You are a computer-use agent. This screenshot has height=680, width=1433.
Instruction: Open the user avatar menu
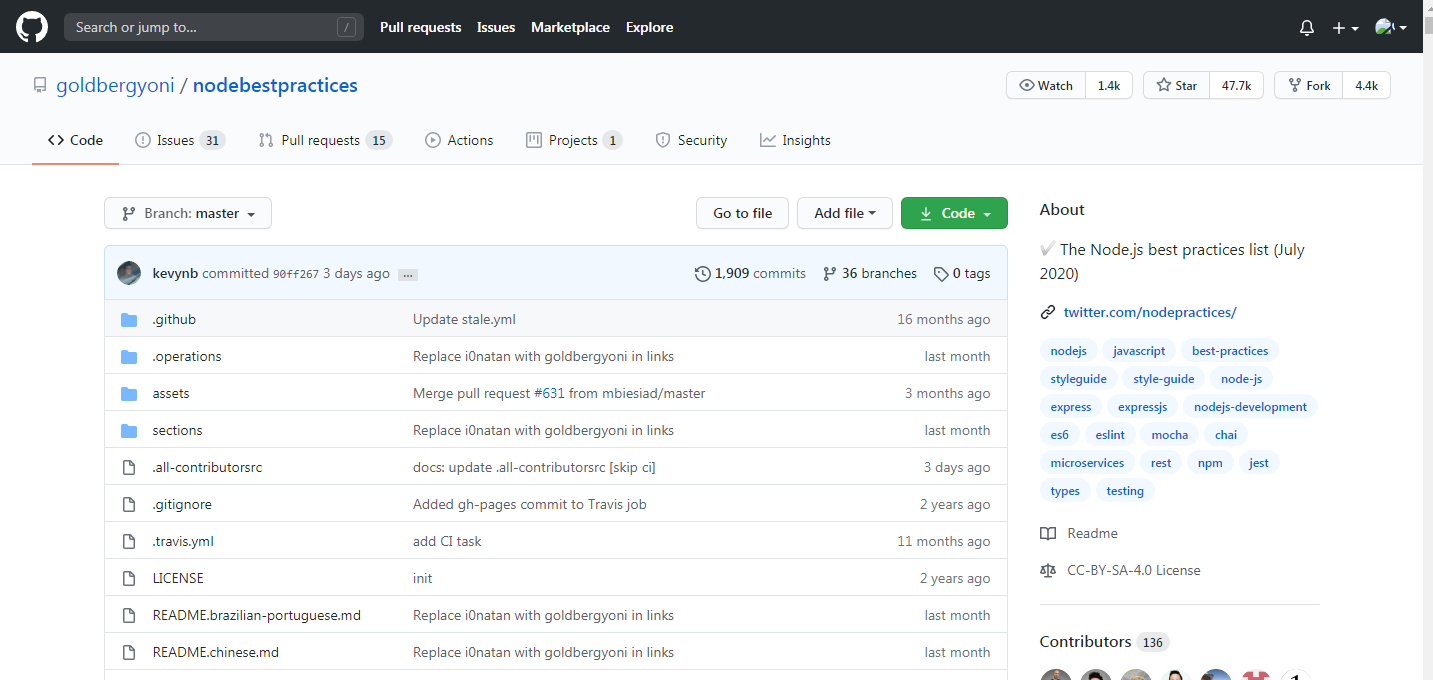pos(1390,28)
